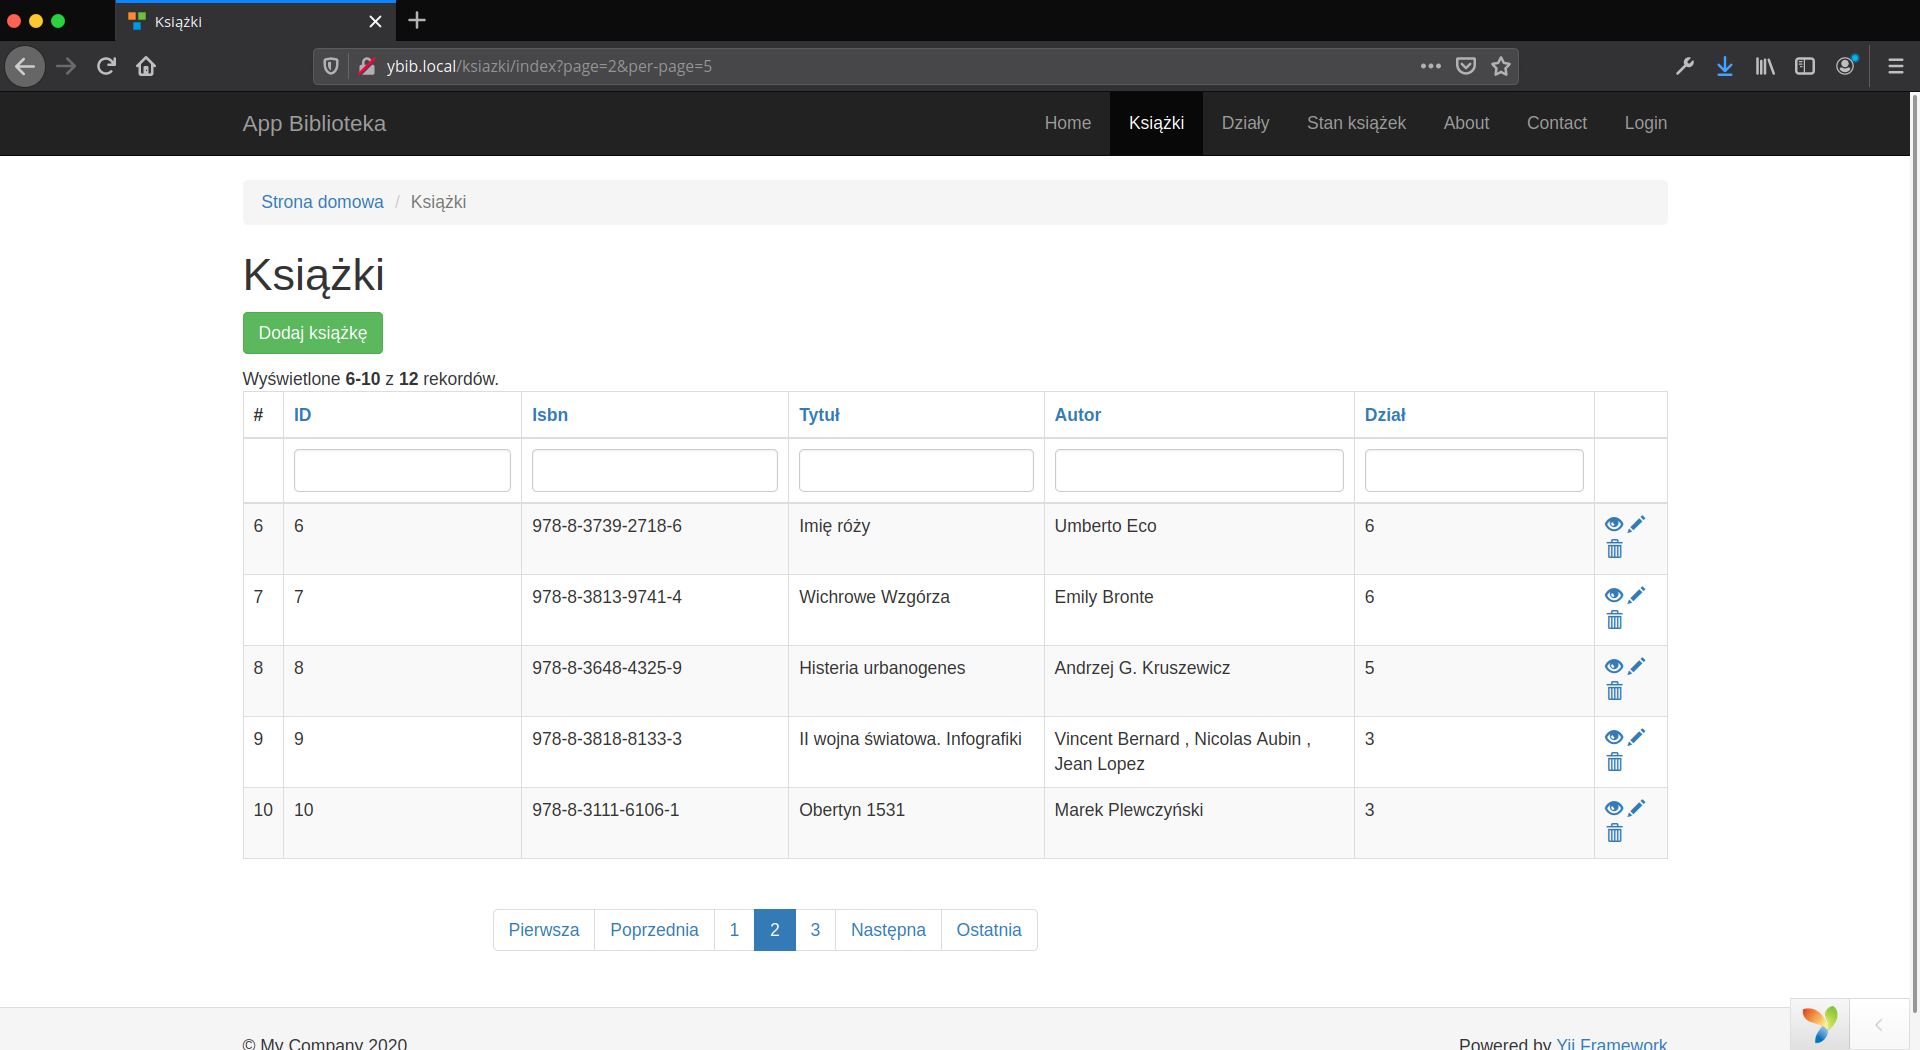Focus the Tytuł filter field

pos(916,470)
